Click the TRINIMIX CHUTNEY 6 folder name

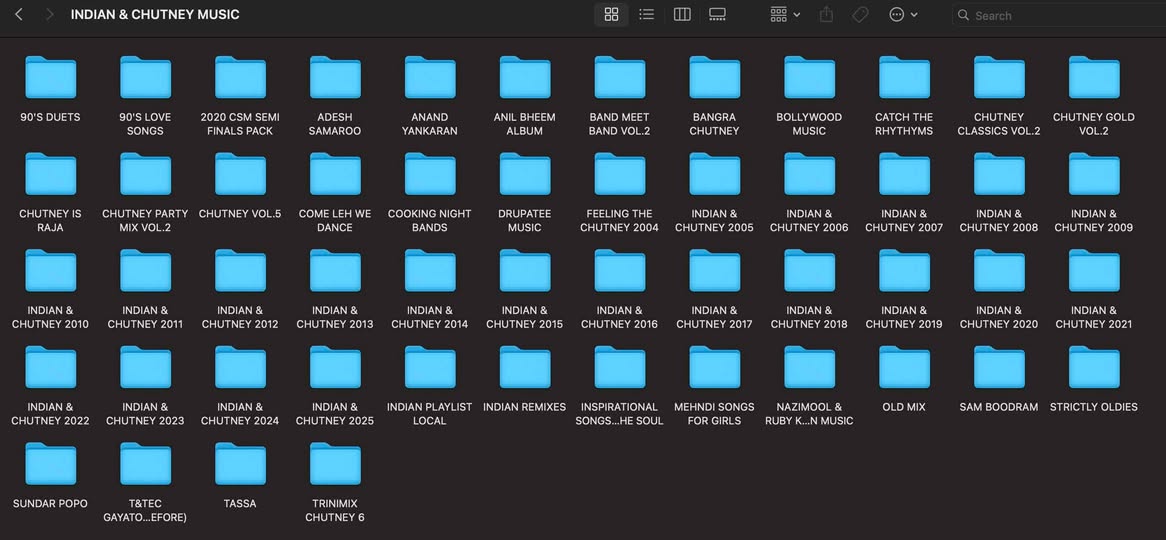tap(335, 511)
